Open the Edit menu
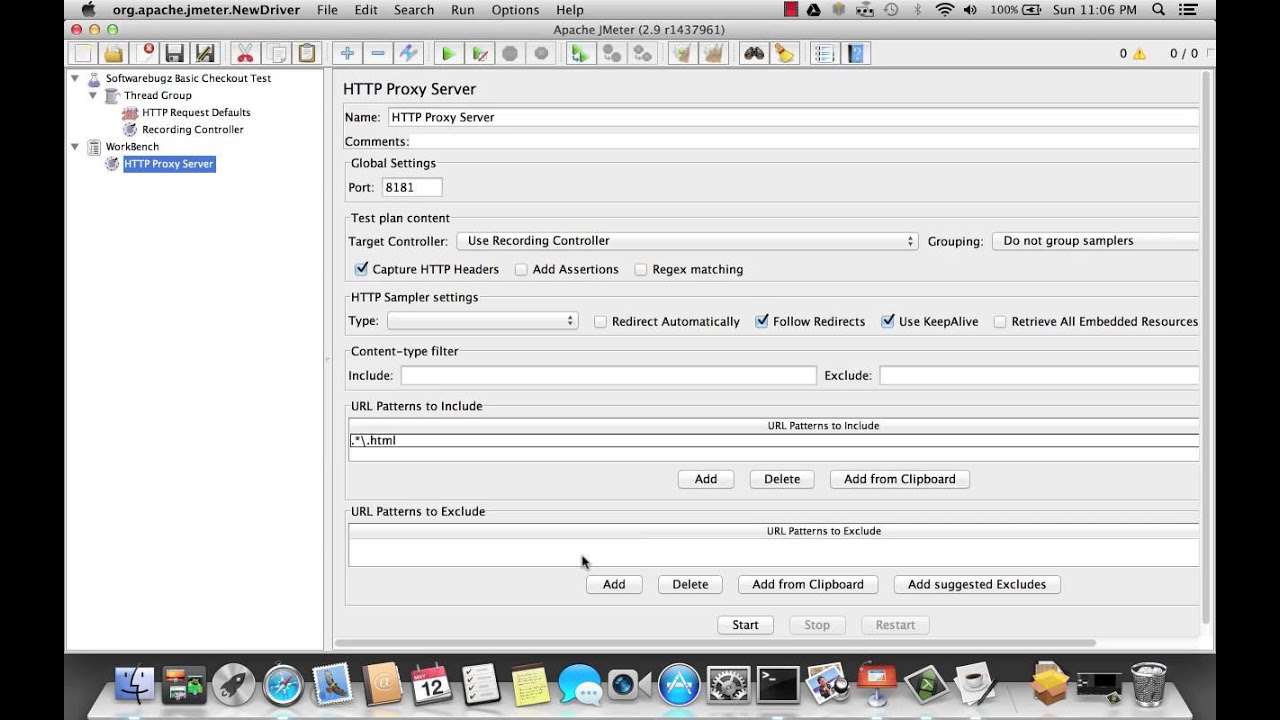Viewport: 1280px width, 720px height. coord(366,10)
